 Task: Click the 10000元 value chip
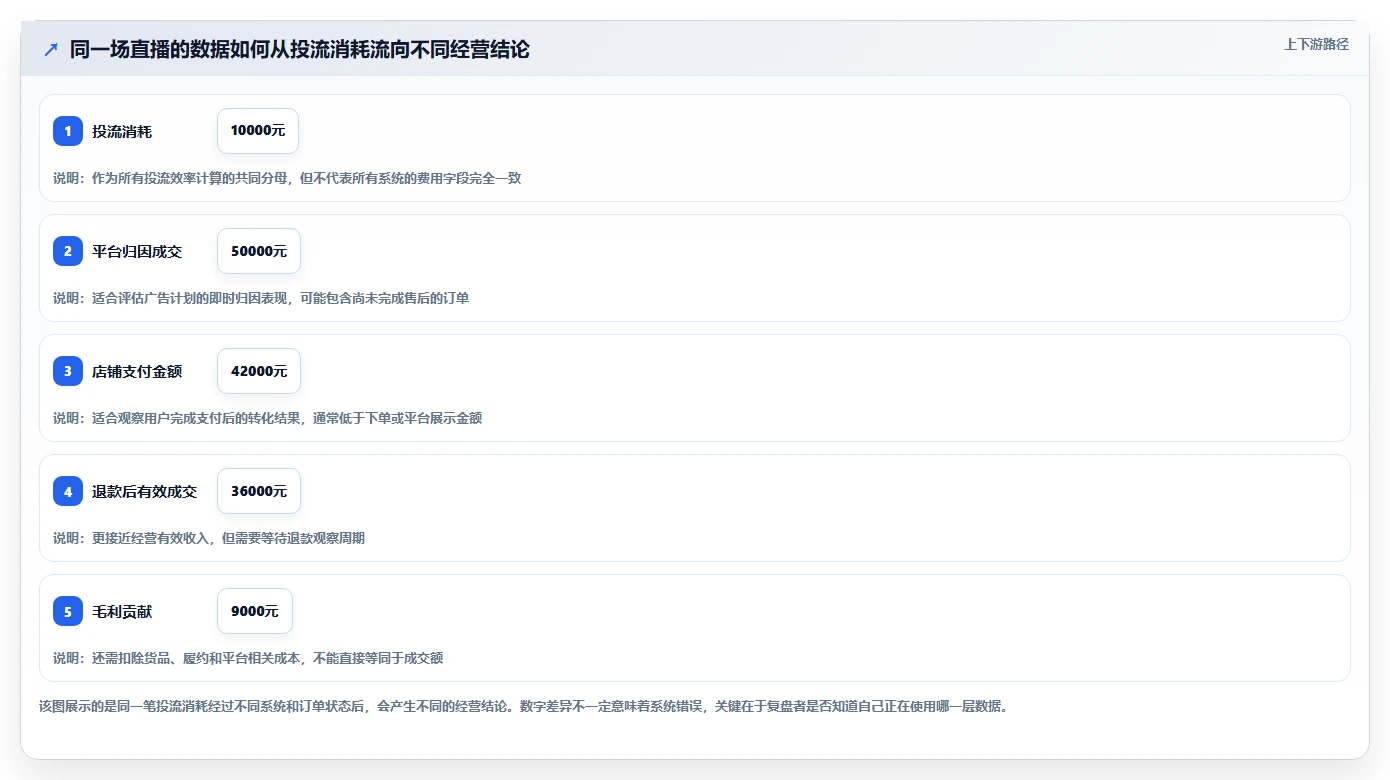tap(258, 131)
